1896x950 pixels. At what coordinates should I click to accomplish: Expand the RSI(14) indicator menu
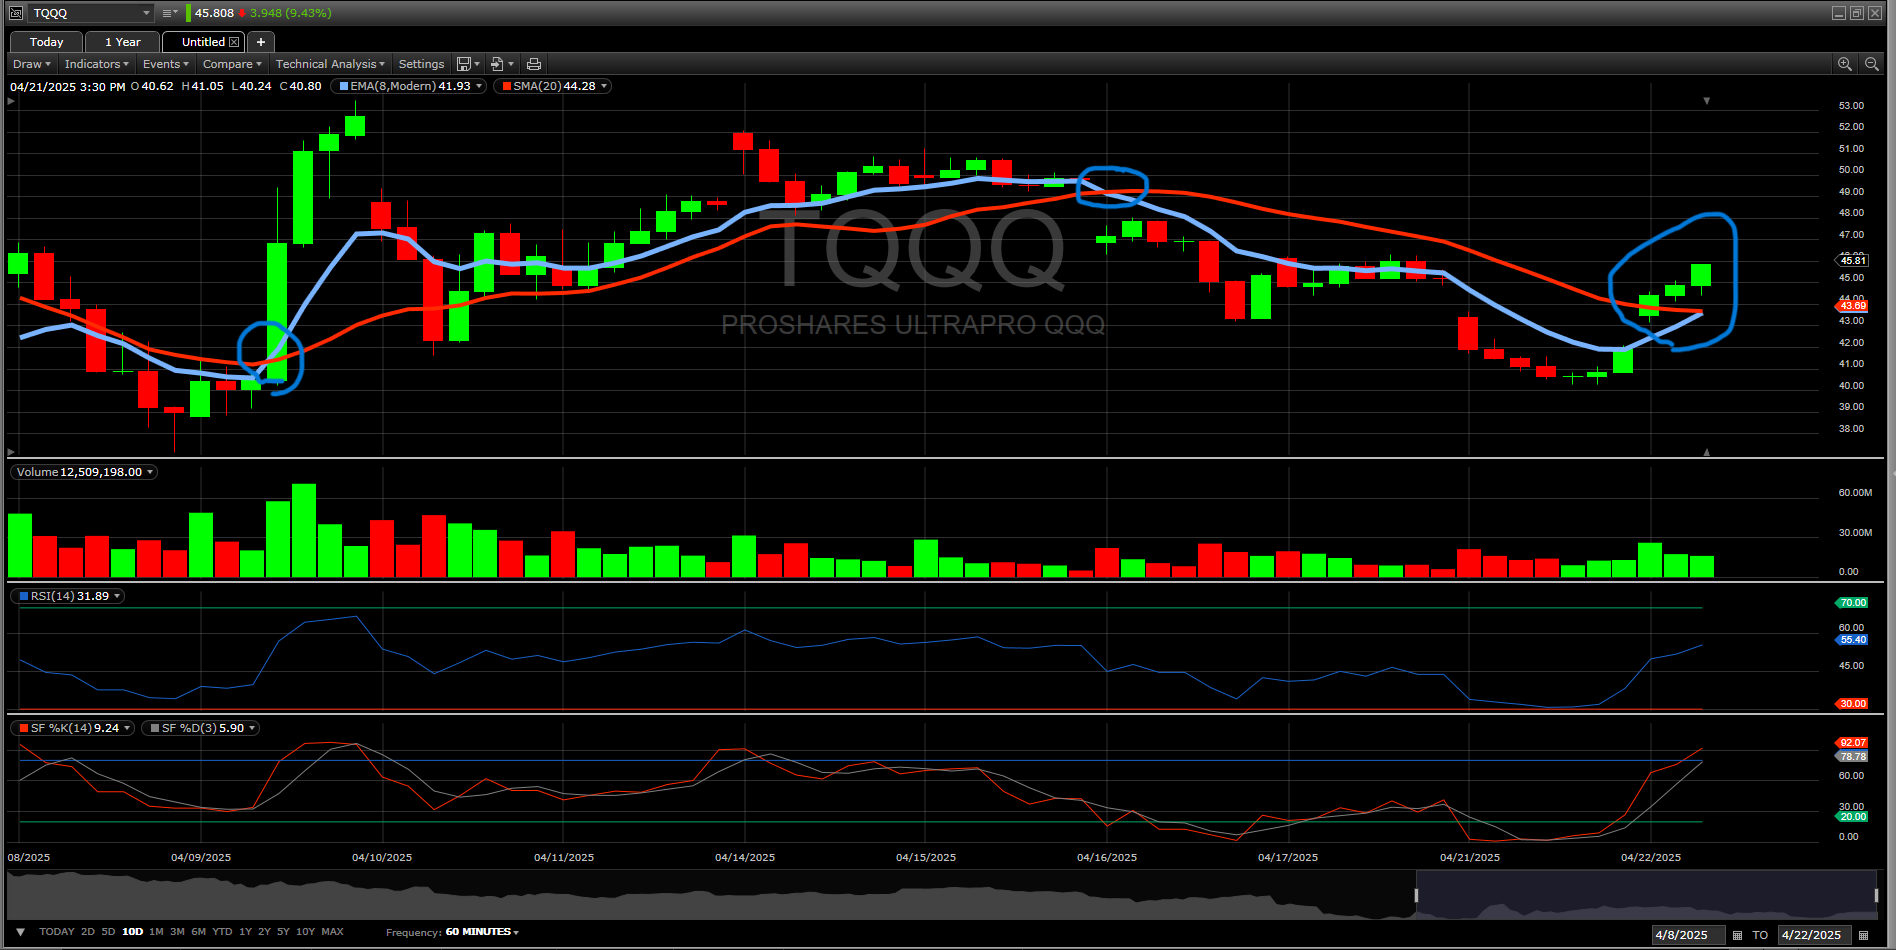117,596
